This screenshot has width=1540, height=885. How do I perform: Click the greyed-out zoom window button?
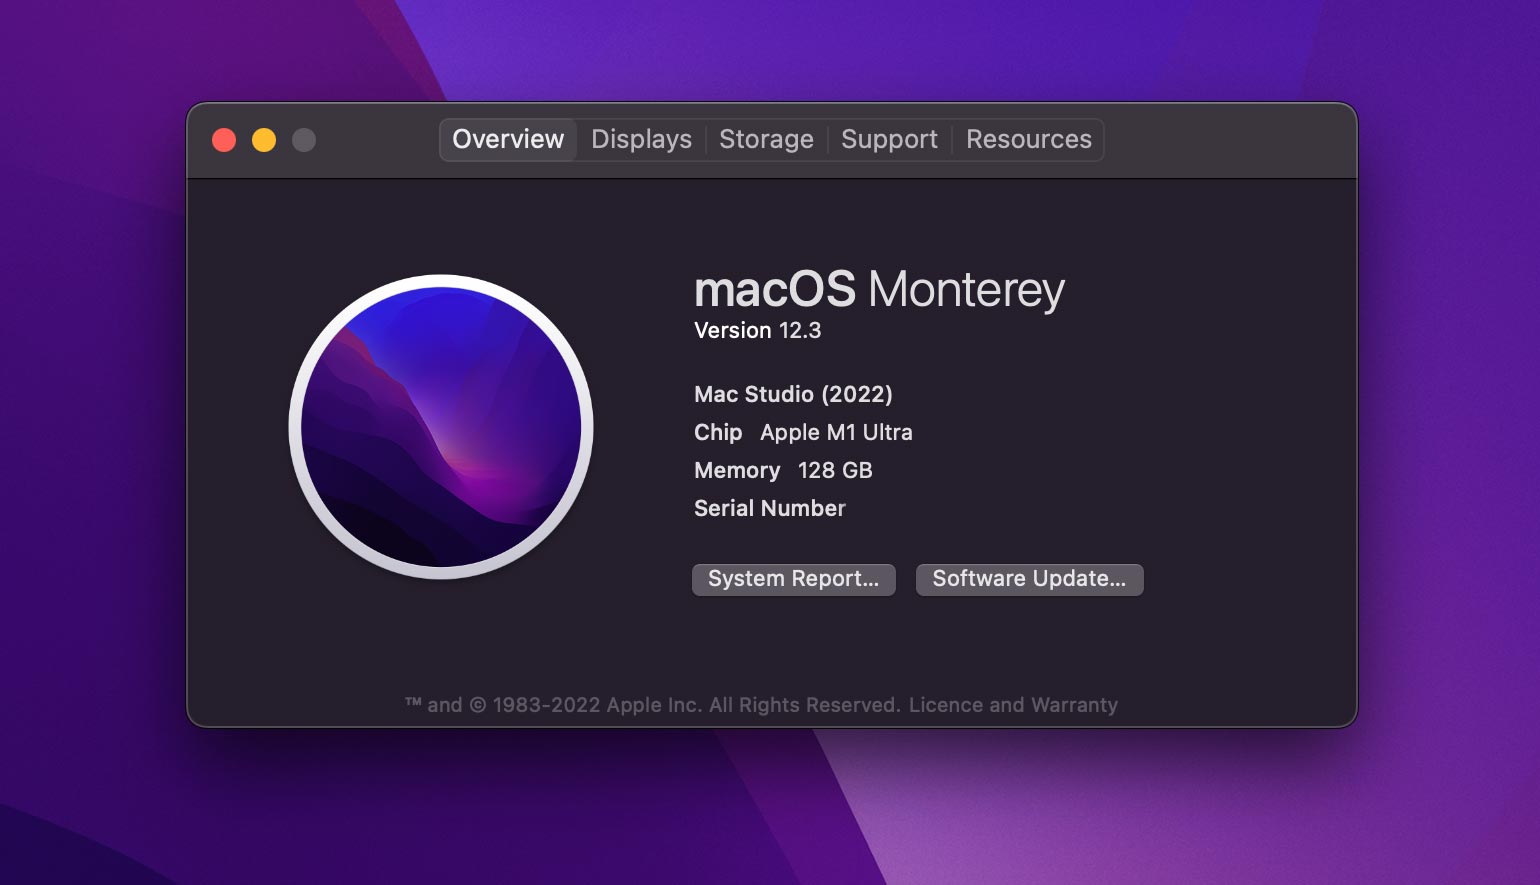(304, 140)
